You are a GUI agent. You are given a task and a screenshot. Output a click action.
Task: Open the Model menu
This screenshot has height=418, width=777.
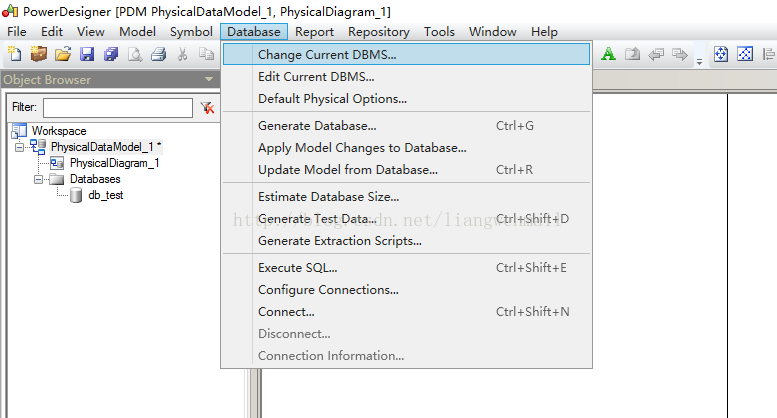(x=137, y=32)
